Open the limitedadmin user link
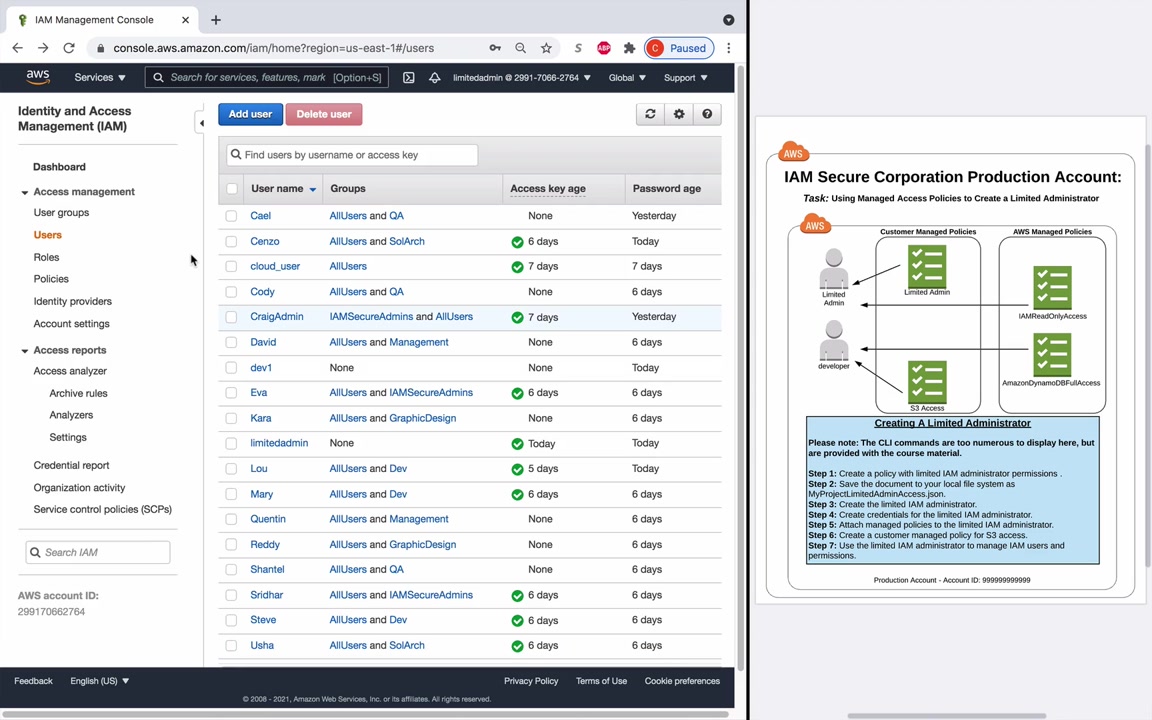 click(x=279, y=443)
